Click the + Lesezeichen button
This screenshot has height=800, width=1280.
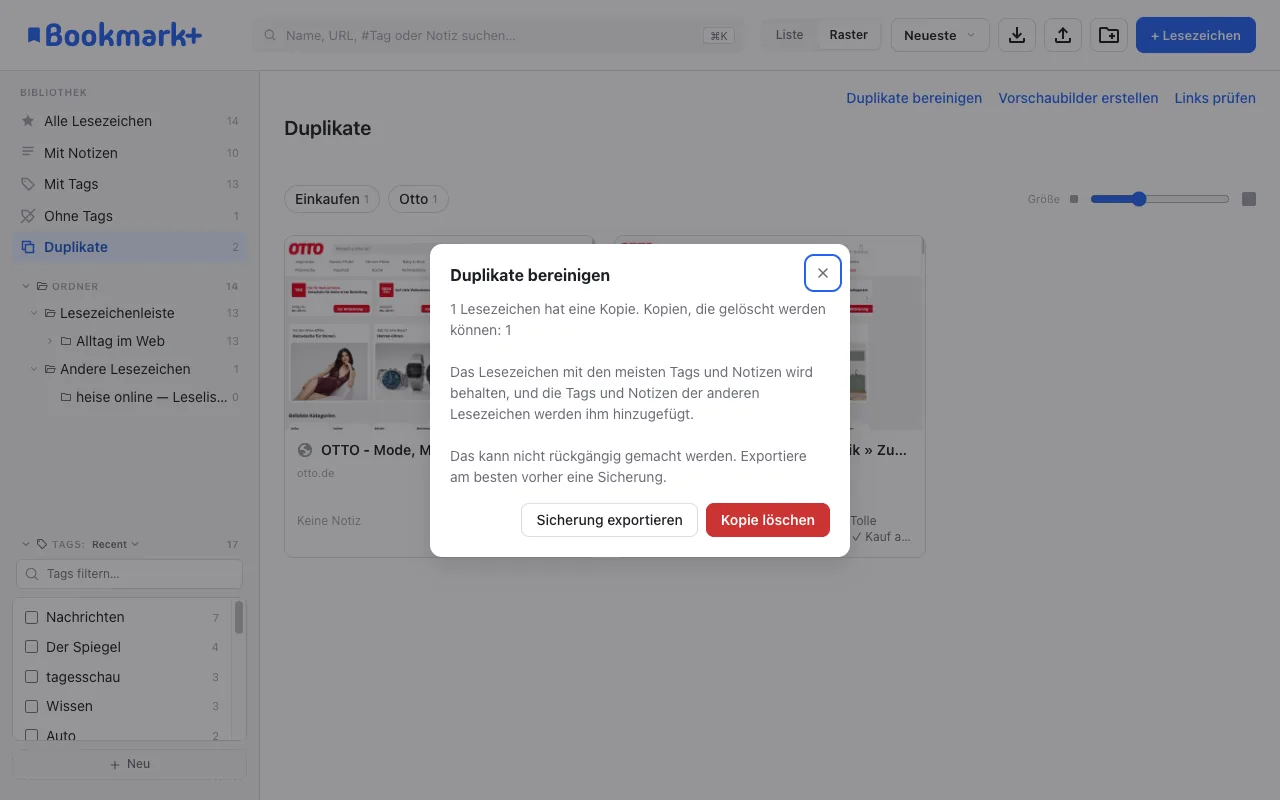[x=1196, y=35]
